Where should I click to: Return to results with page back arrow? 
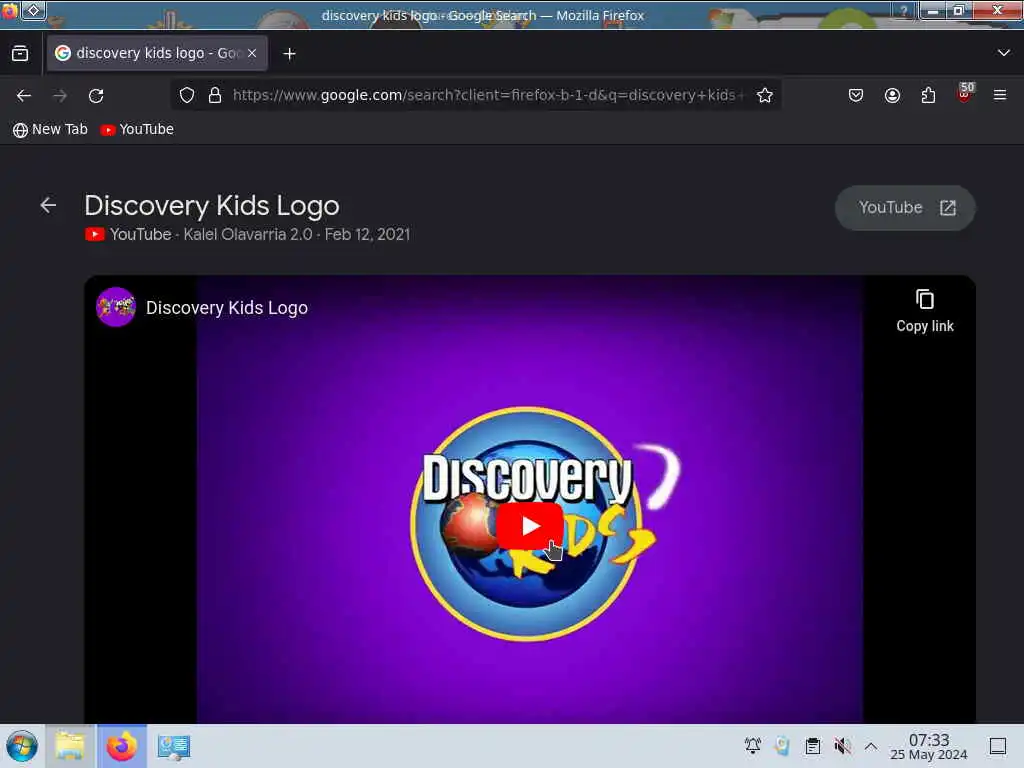48,205
